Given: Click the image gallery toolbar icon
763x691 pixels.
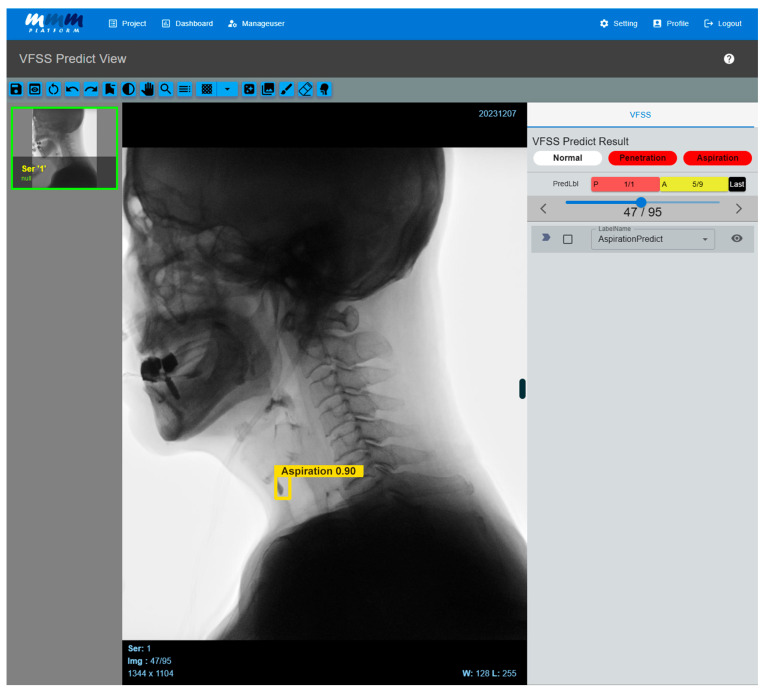Looking at the screenshot, I should (x=268, y=89).
